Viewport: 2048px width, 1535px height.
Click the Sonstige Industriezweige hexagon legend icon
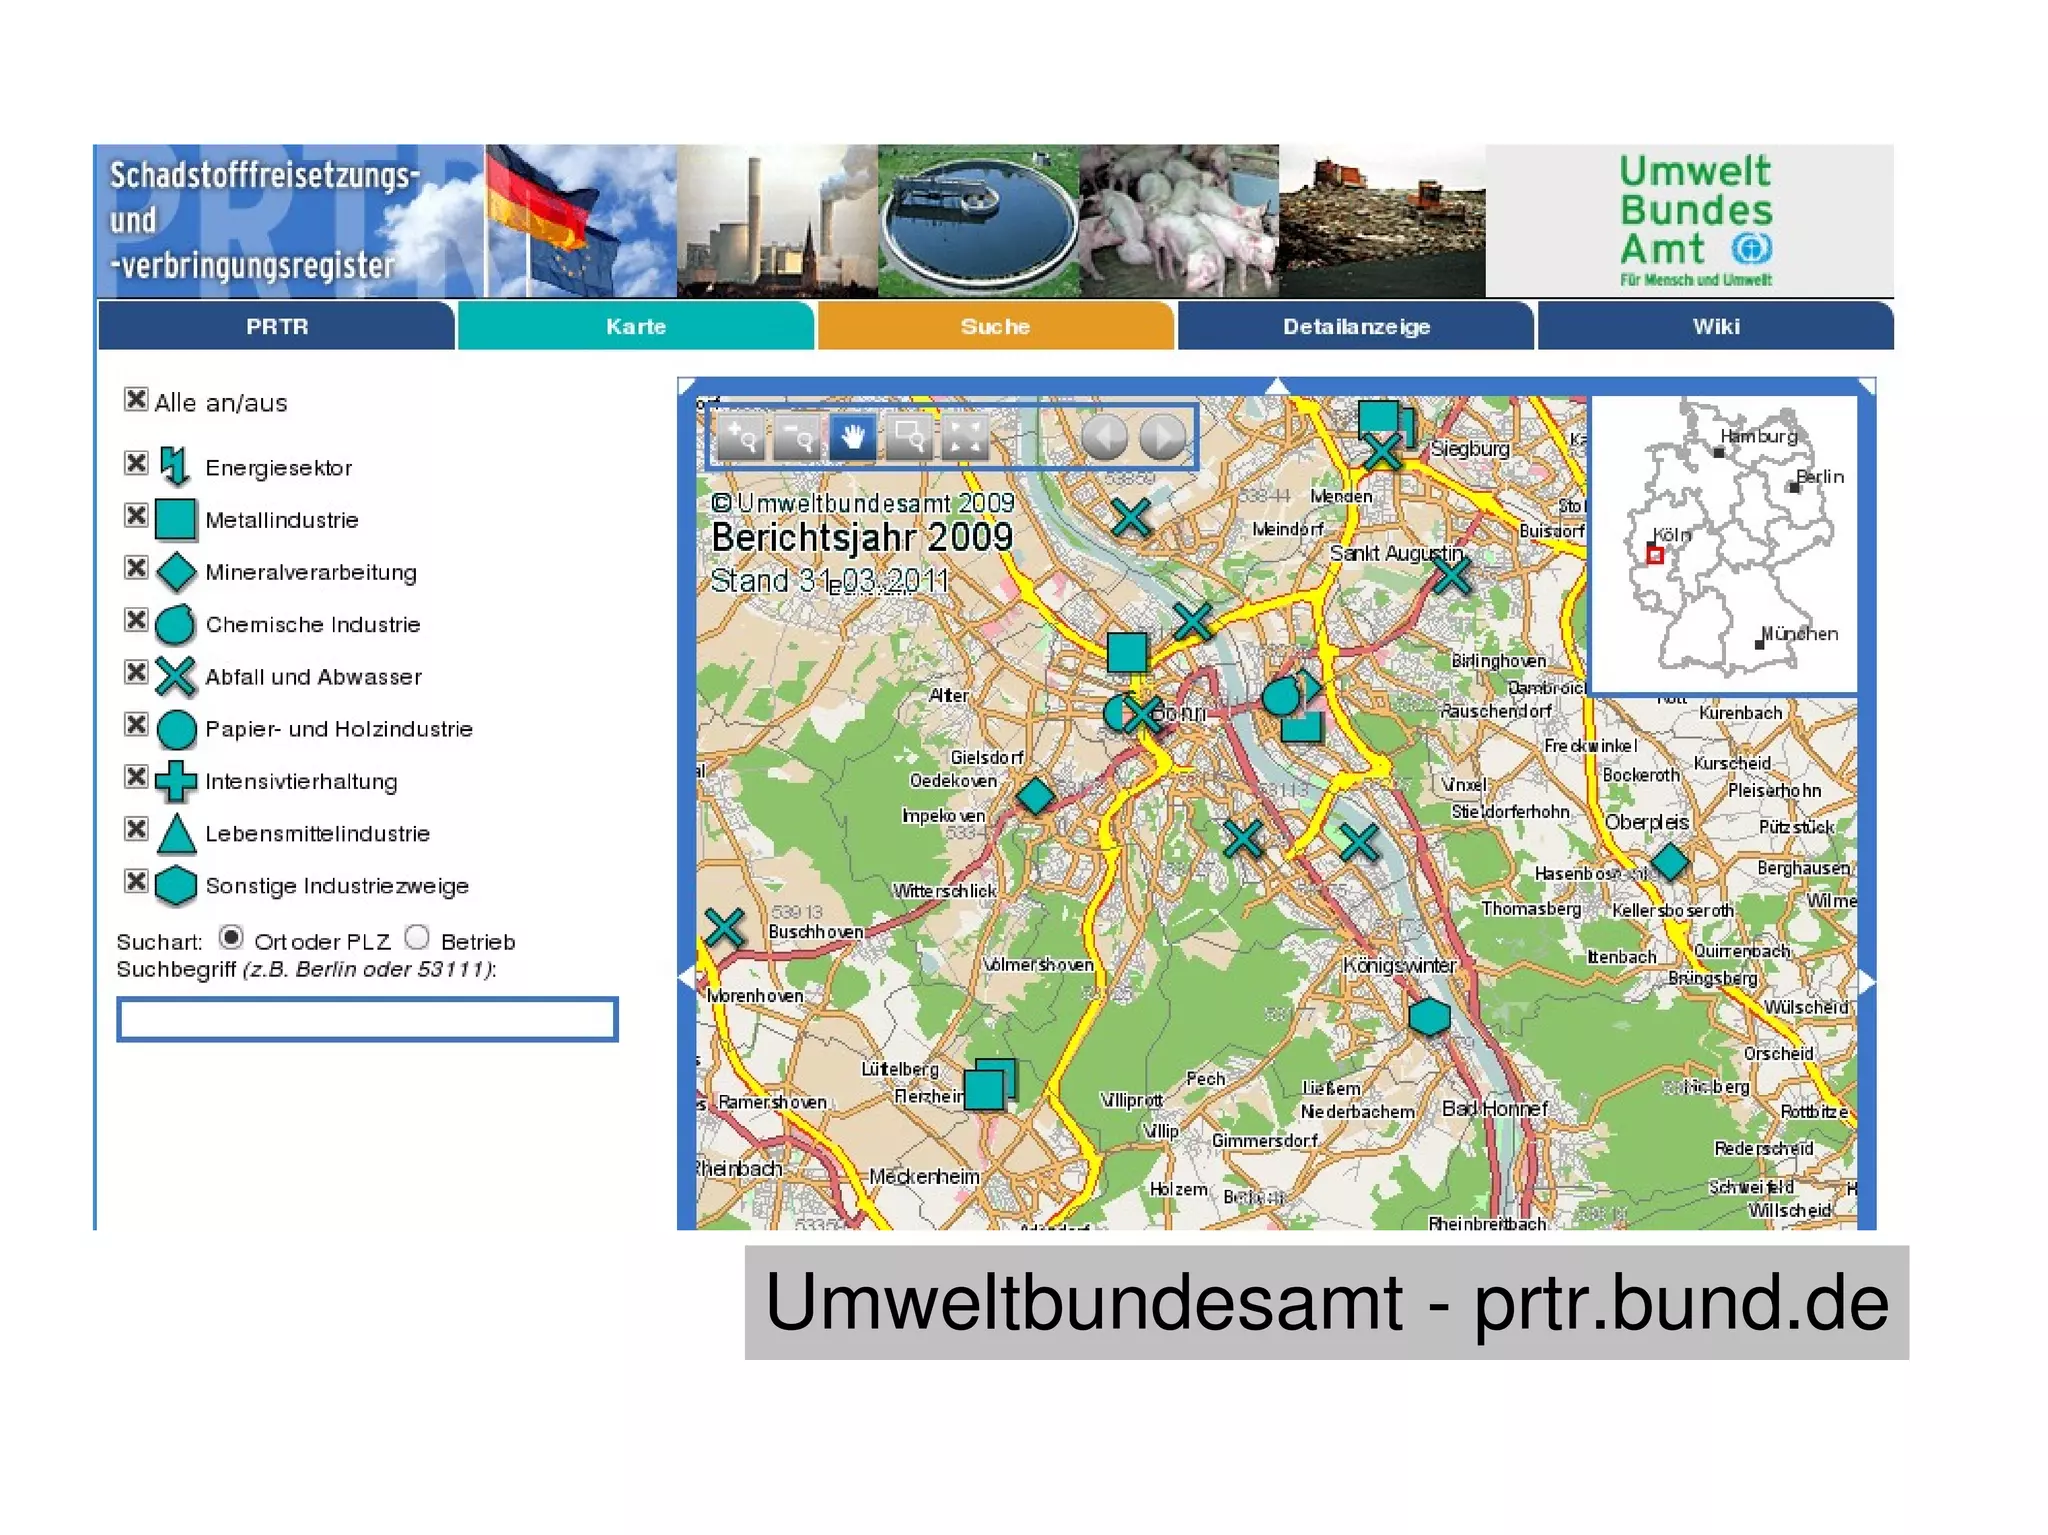click(x=176, y=886)
